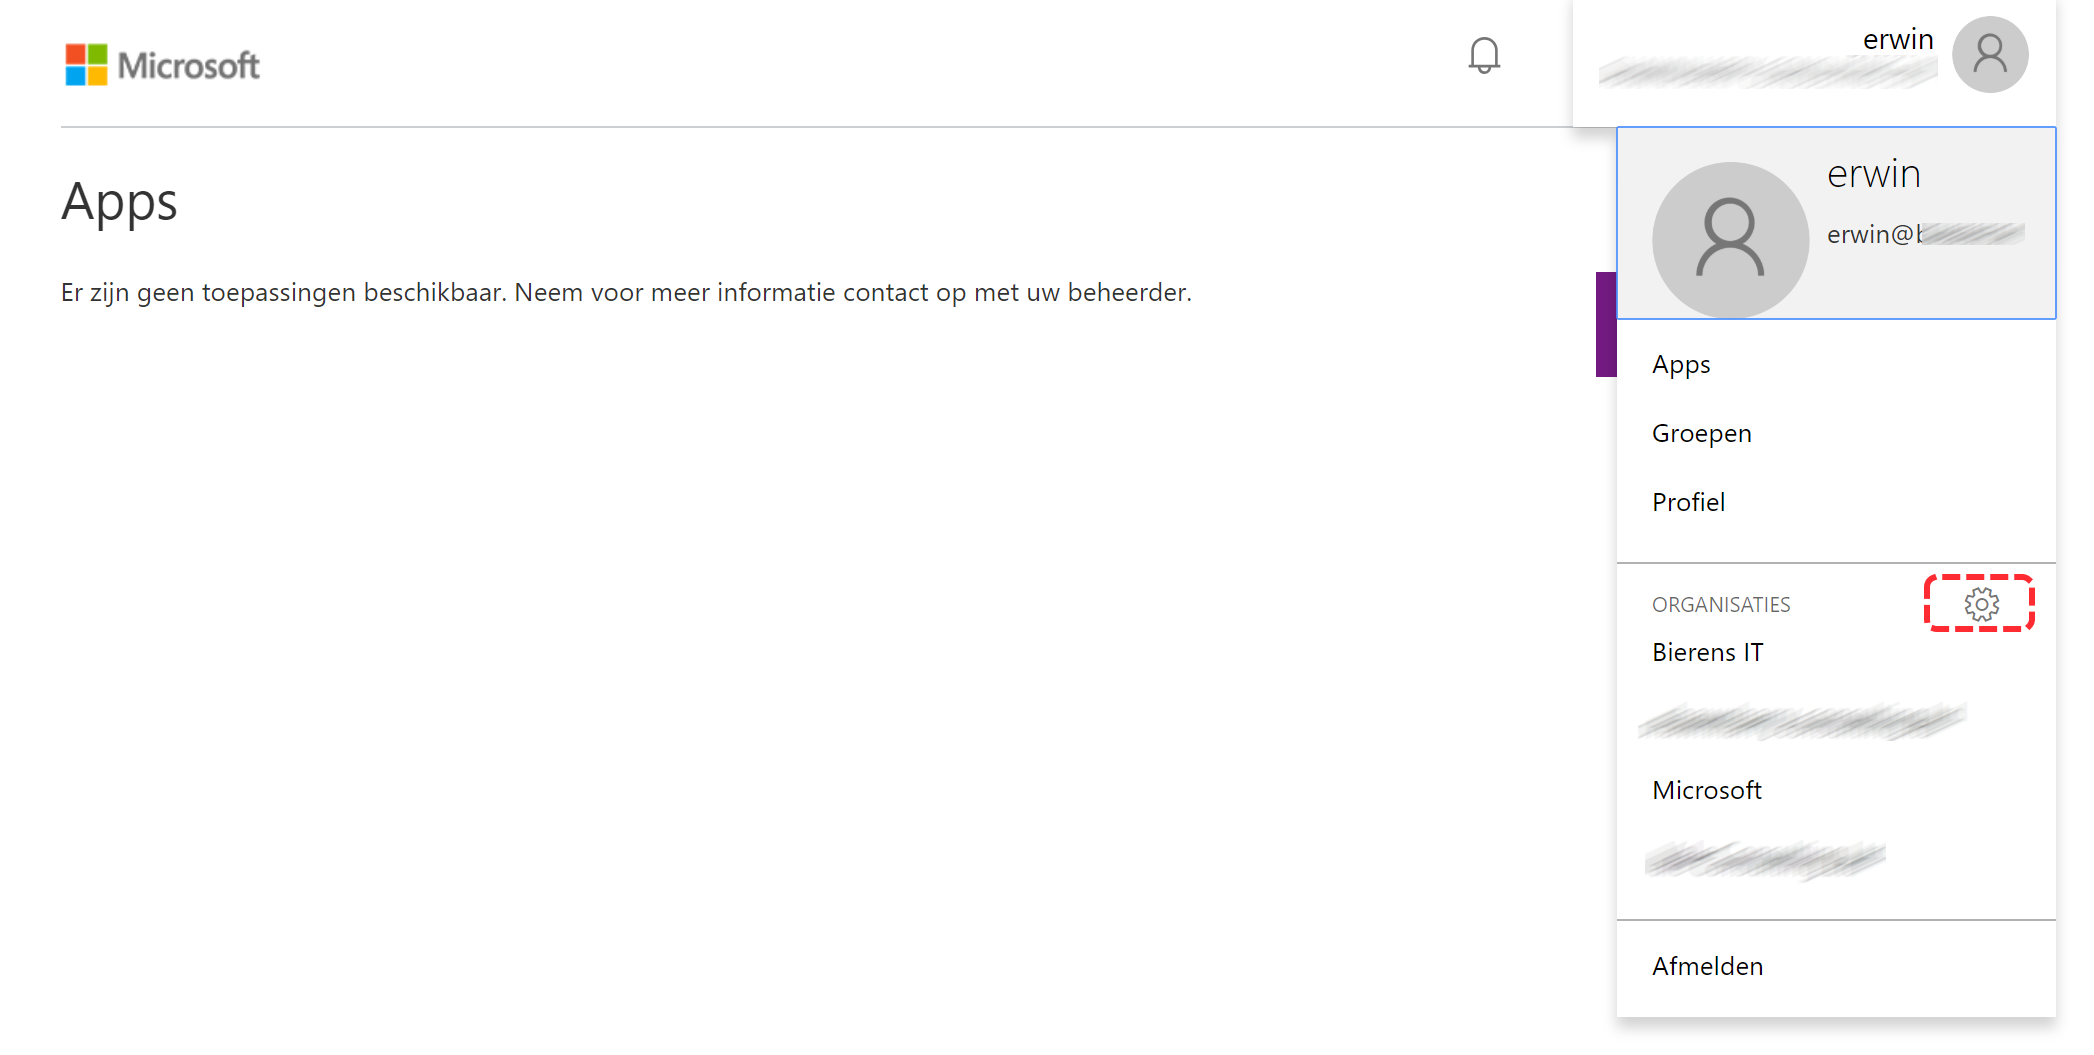
Task: Click Afmelden to sign out
Action: point(1708,966)
